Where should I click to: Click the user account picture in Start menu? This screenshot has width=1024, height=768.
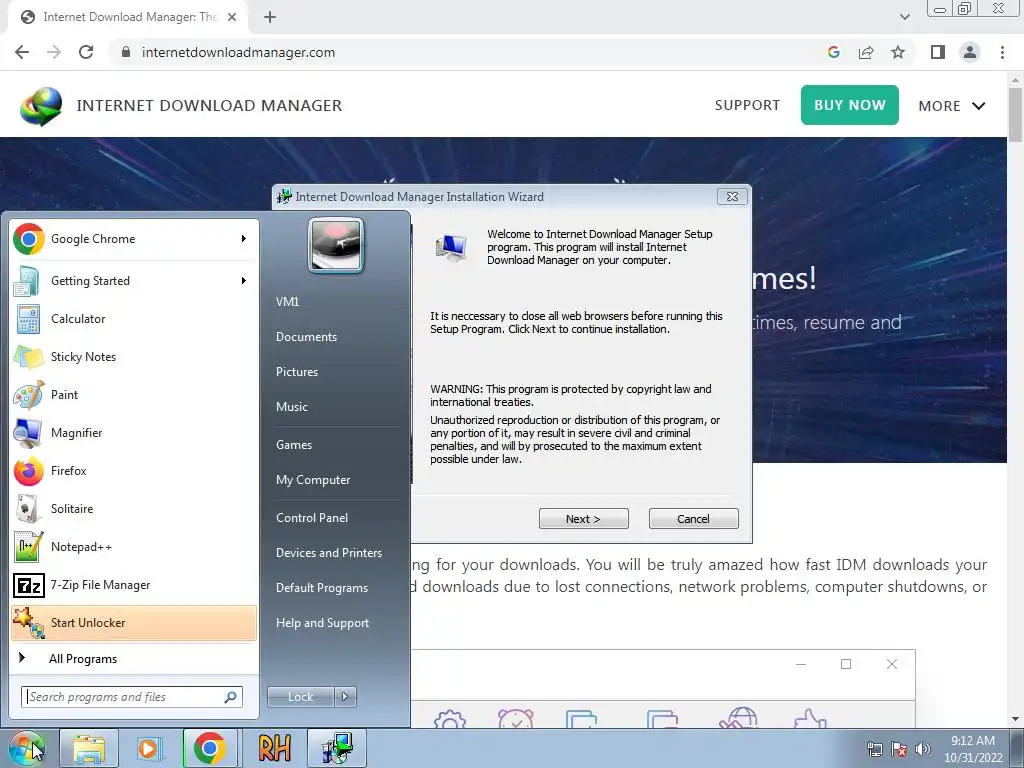coord(336,246)
